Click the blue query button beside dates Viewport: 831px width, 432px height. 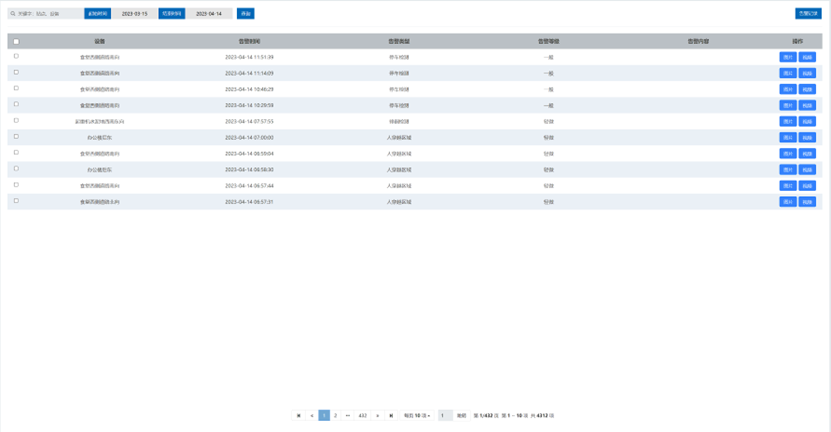(x=245, y=14)
